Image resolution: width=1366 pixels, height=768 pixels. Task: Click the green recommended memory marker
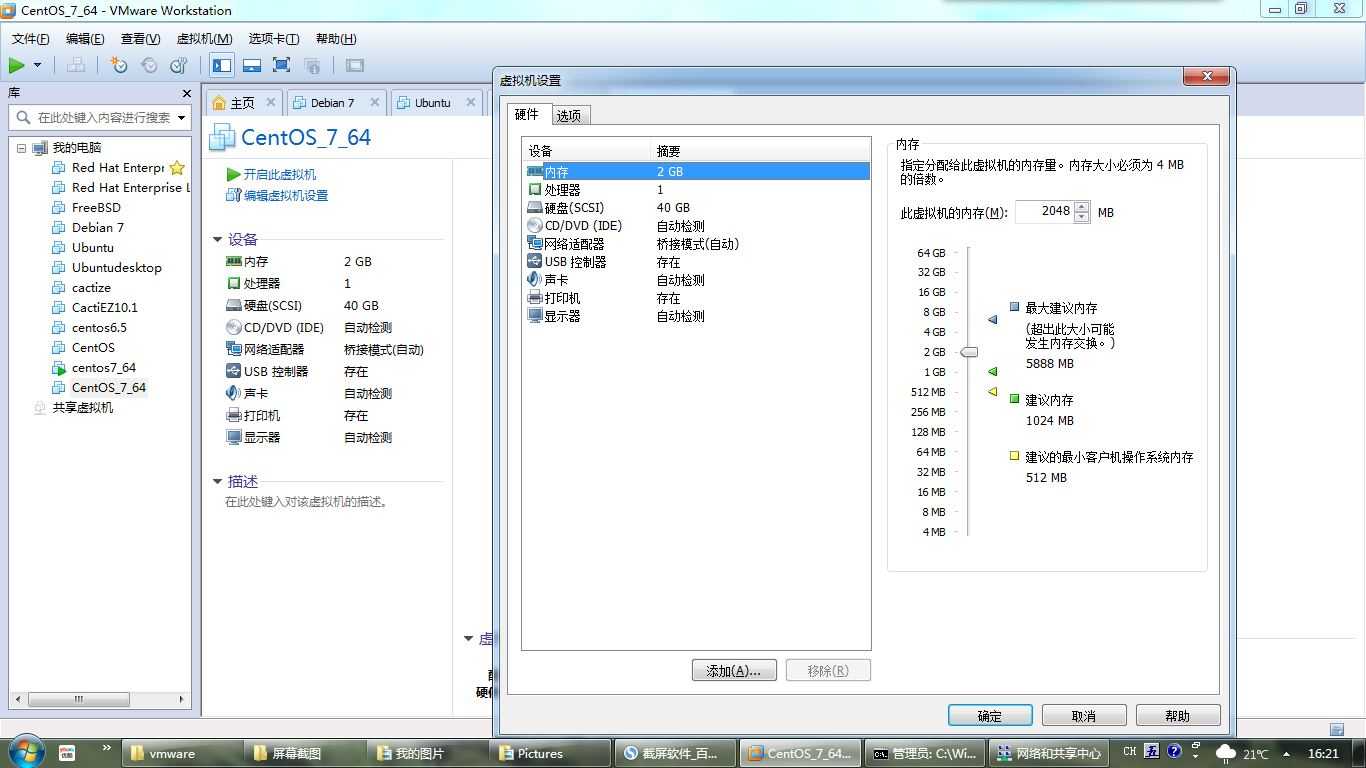pos(993,371)
